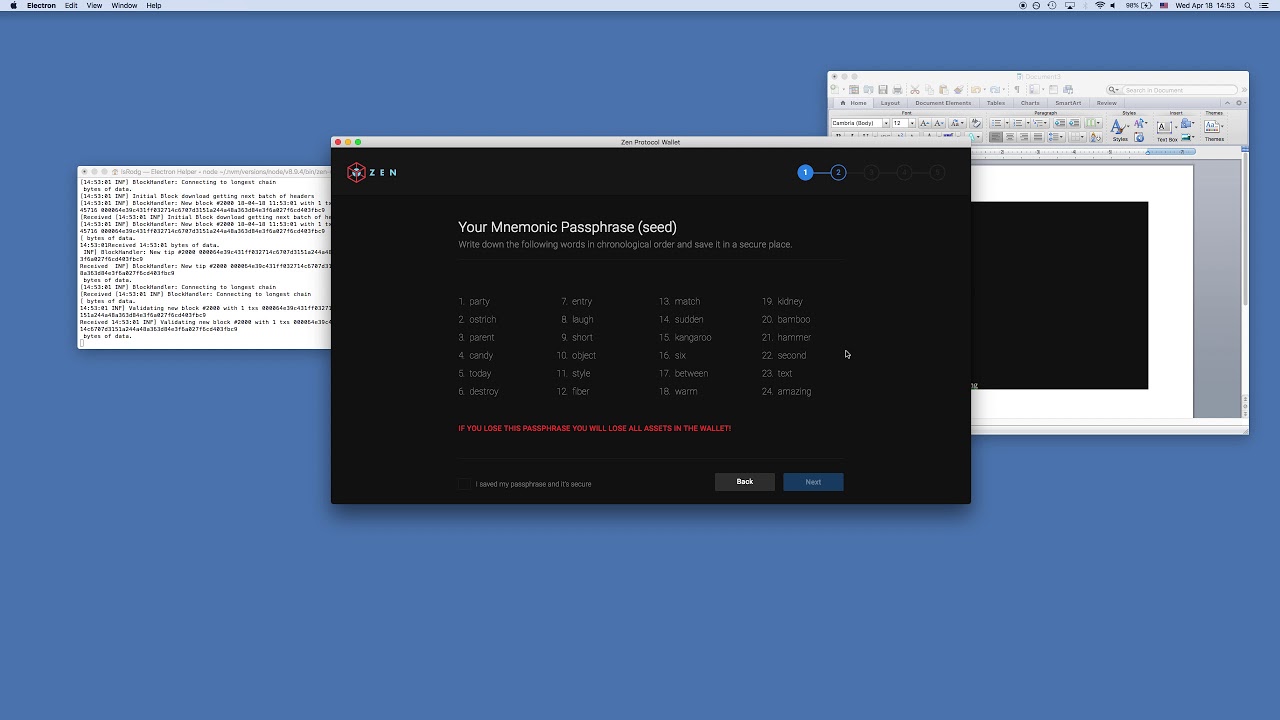Image resolution: width=1280 pixels, height=720 pixels.
Task: Click the Styles button in Word ribbon
Action: click(x=1121, y=130)
